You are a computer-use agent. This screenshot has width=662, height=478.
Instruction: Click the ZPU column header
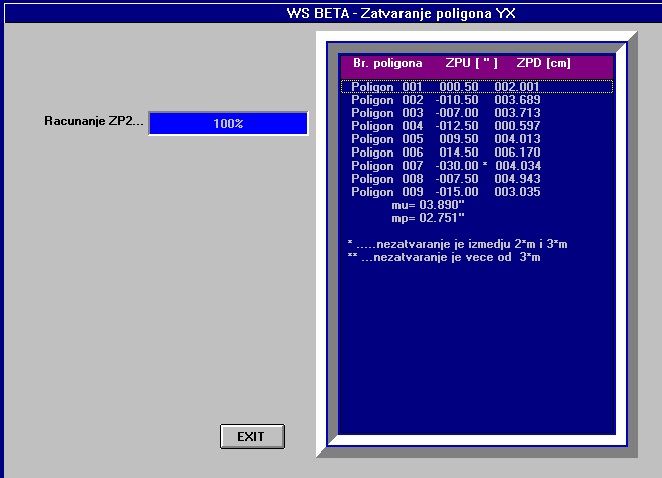471,63
